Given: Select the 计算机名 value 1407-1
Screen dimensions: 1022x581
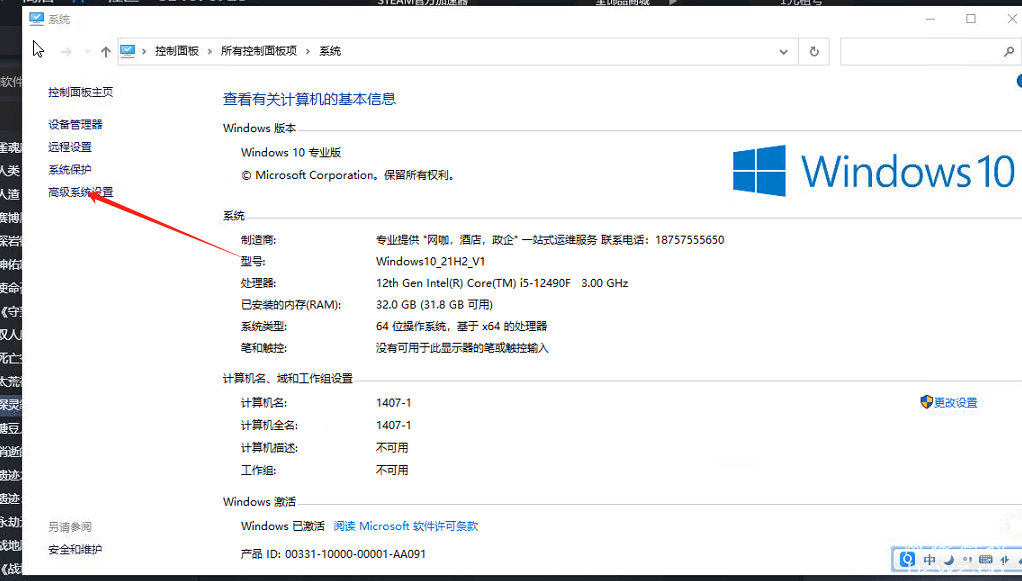Looking at the screenshot, I should point(393,403).
